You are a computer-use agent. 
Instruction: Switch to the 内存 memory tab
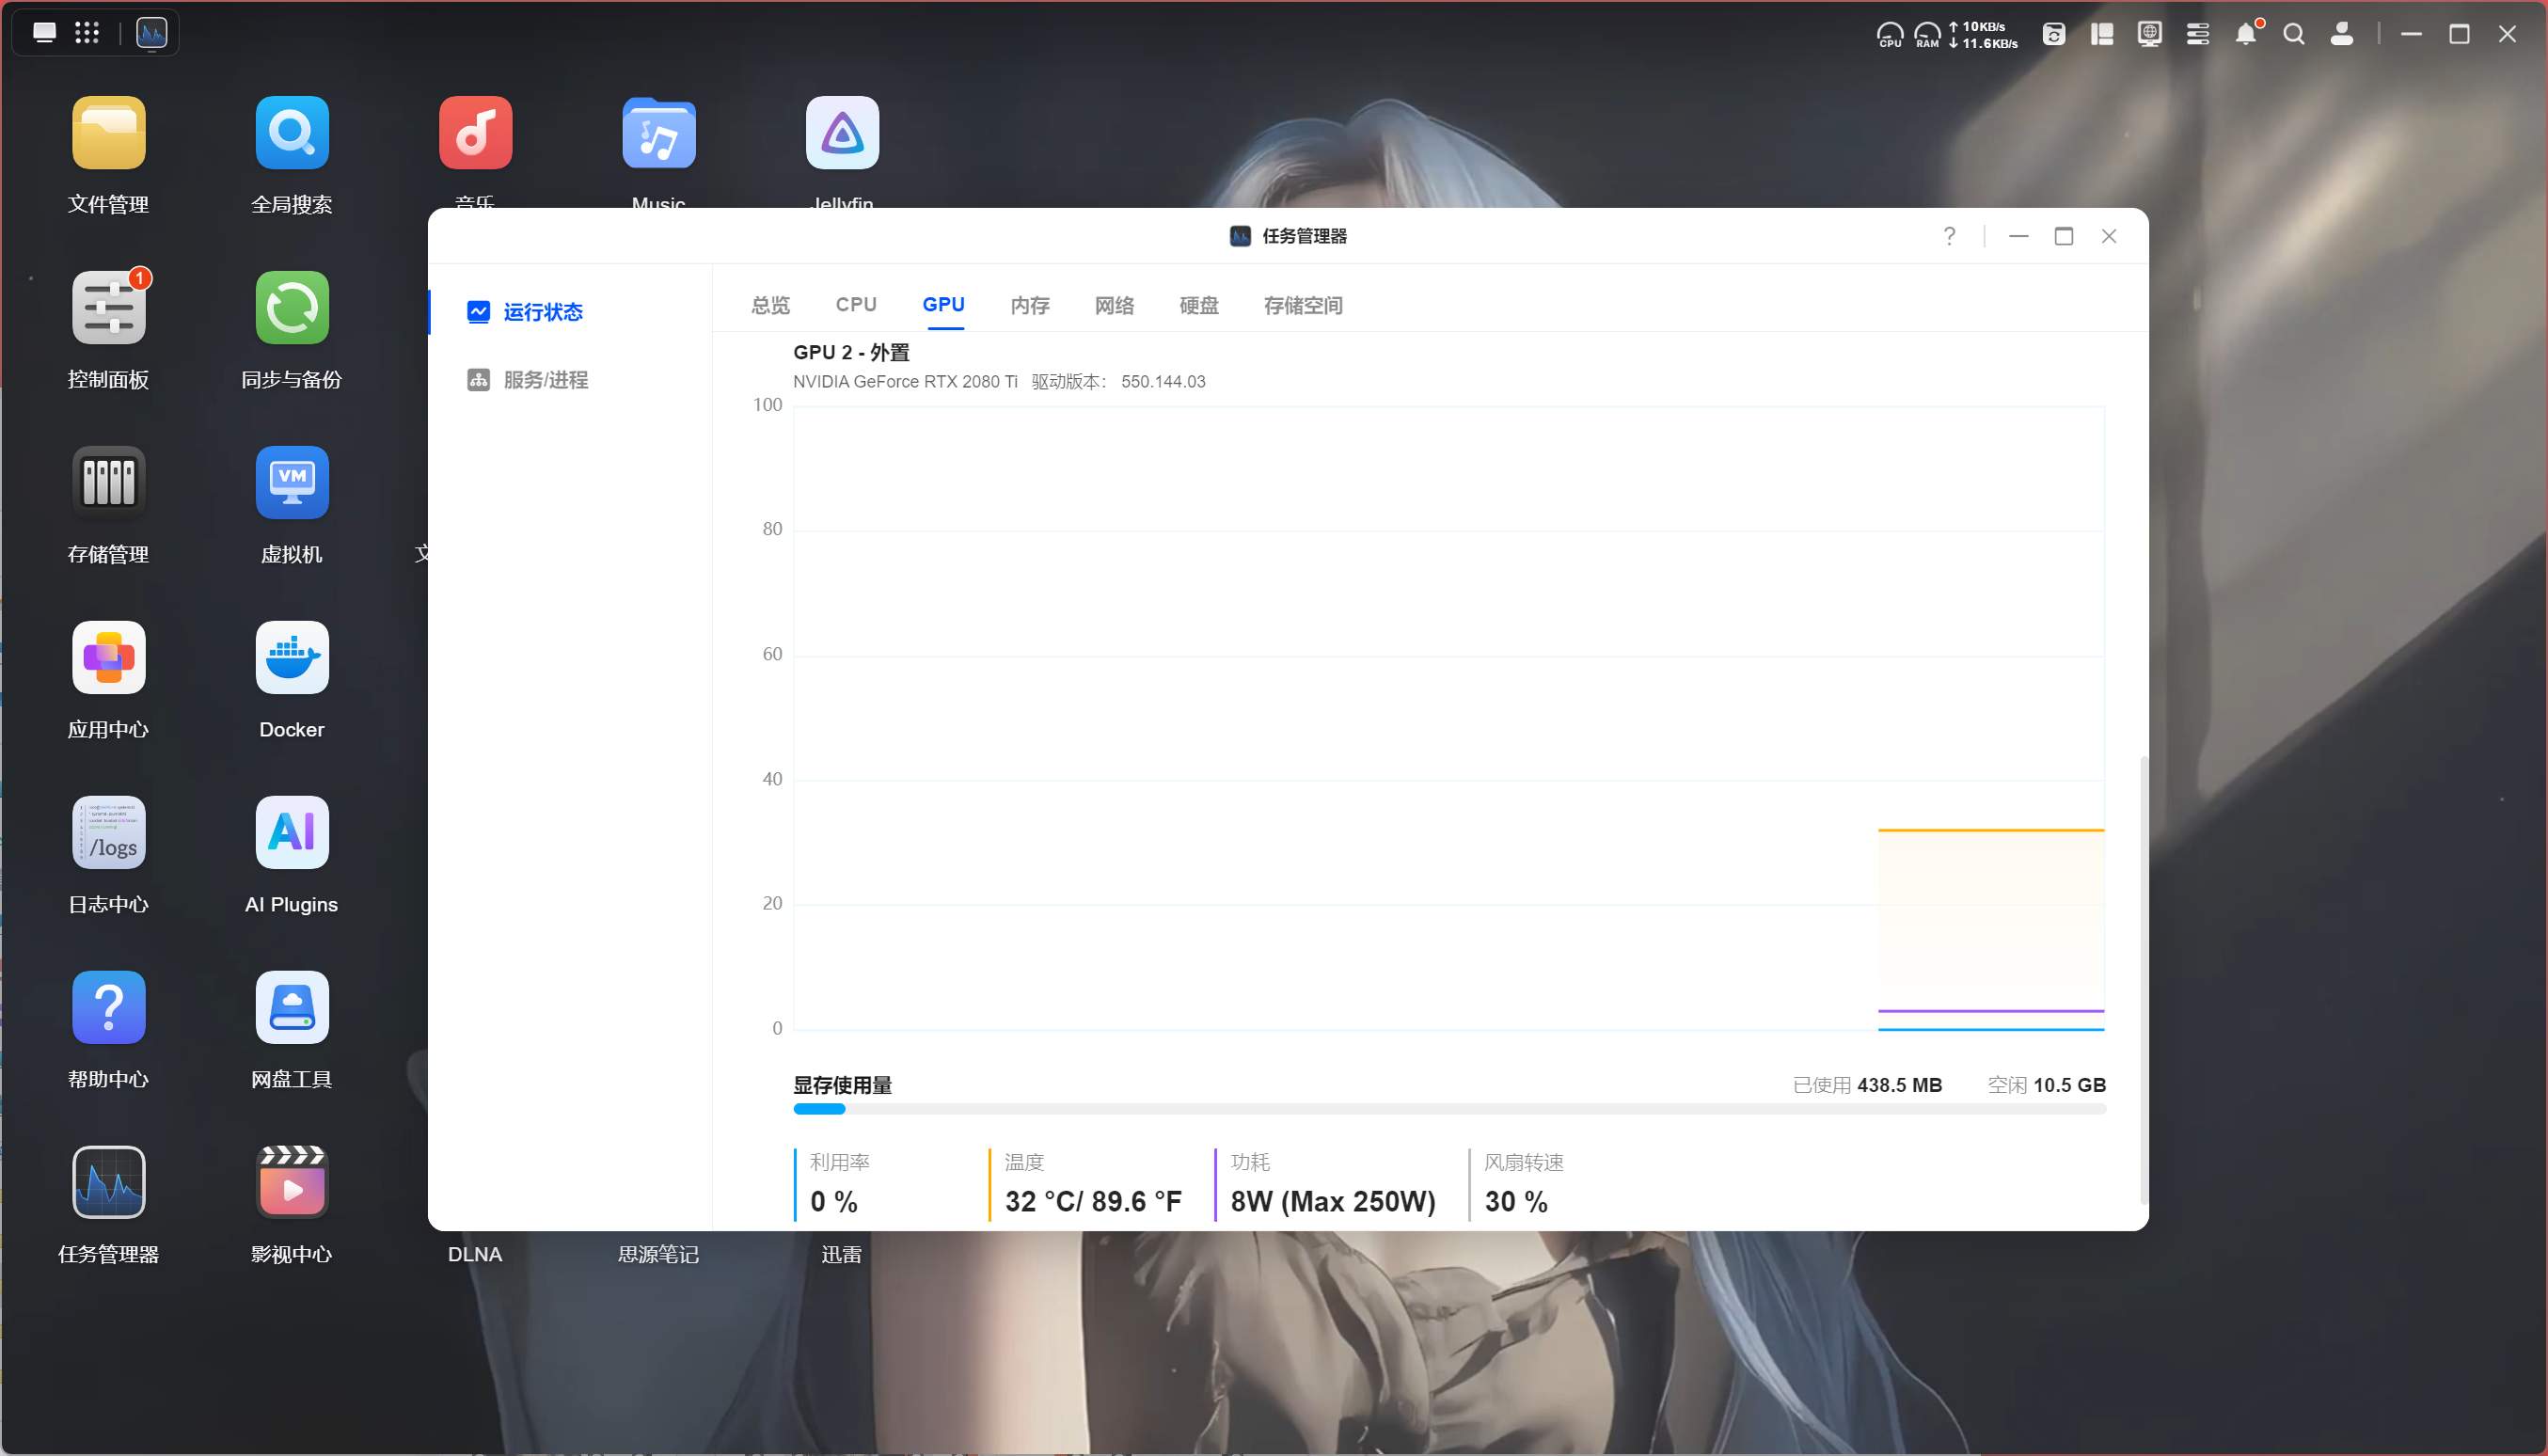[x=1029, y=305]
